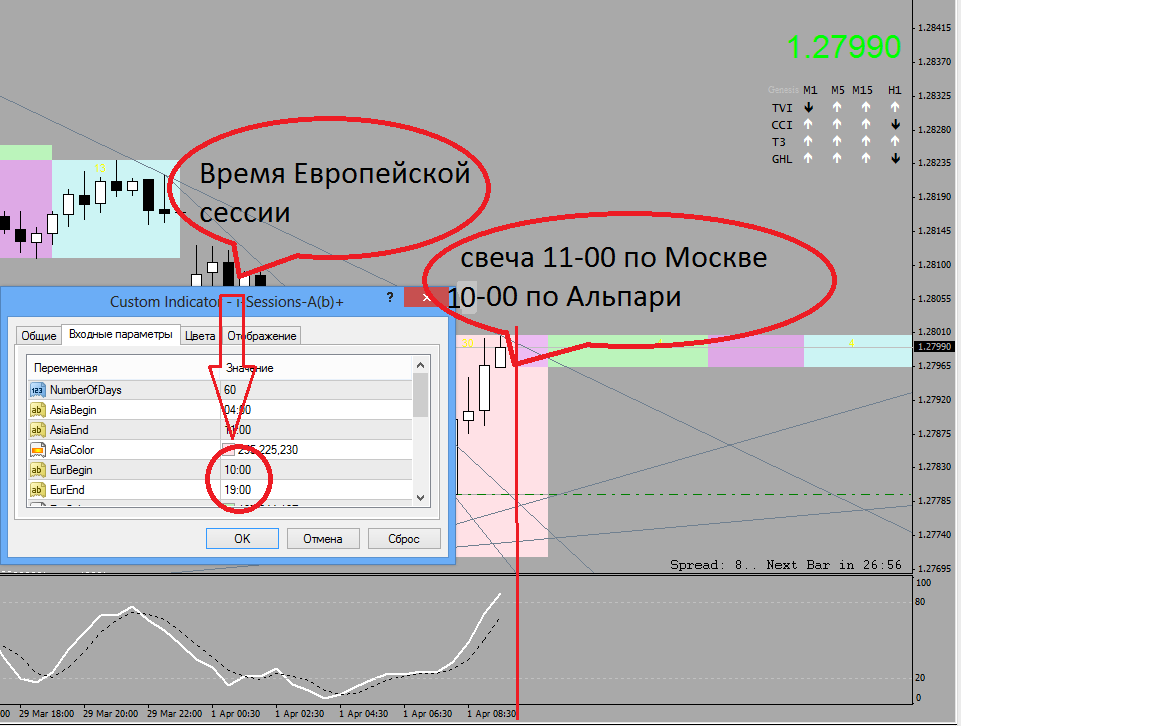Viewport: 1152px width, 726px height.
Task: Click the AsiaBegin string type icon
Action: [37, 410]
